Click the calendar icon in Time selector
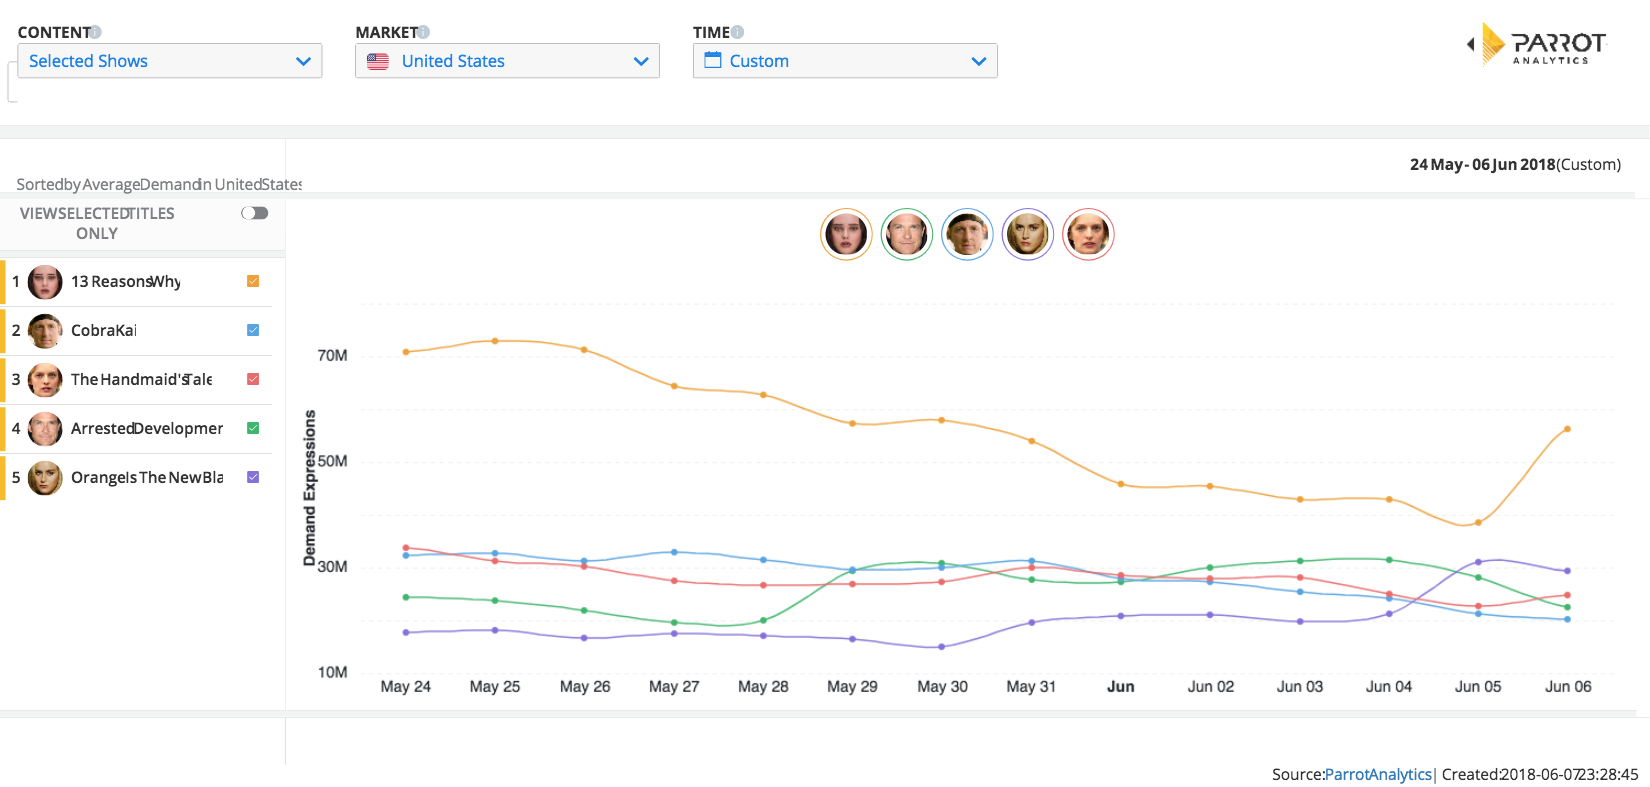 713,60
